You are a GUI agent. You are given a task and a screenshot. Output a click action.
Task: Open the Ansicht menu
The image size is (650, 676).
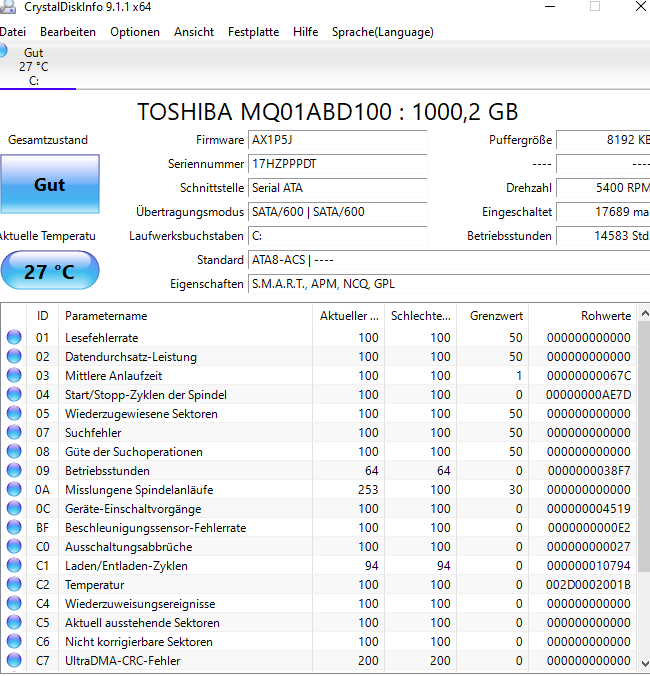tap(194, 32)
